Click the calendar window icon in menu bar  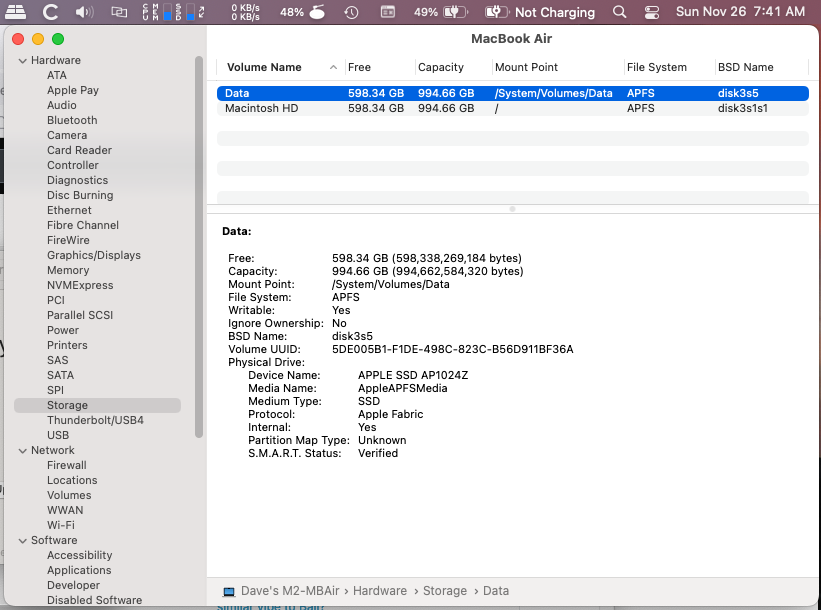pos(387,12)
